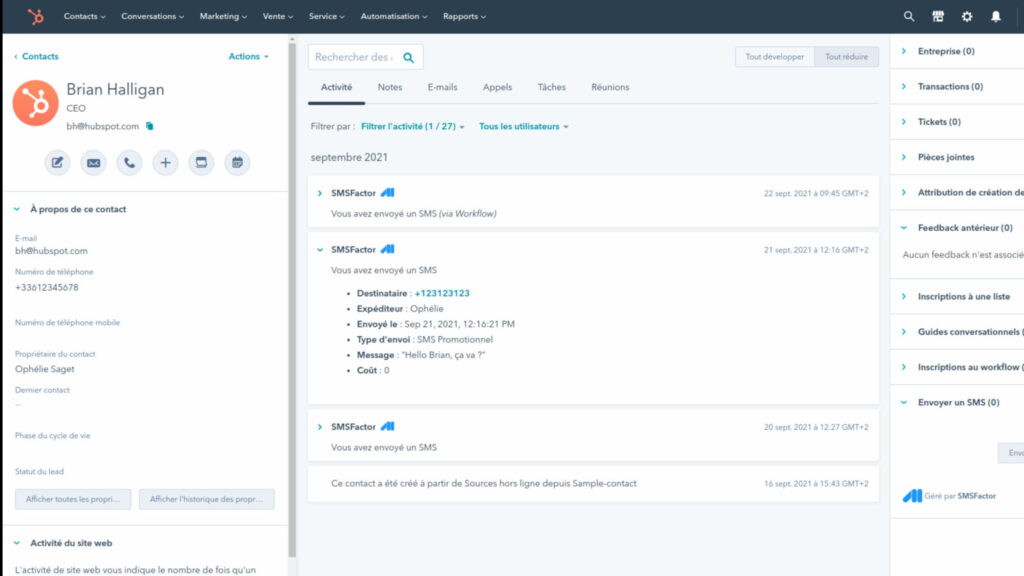Switch to the Notes tab
Image resolution: width=1024 pixels, height=576 pixels.
(x=390, y=87)
